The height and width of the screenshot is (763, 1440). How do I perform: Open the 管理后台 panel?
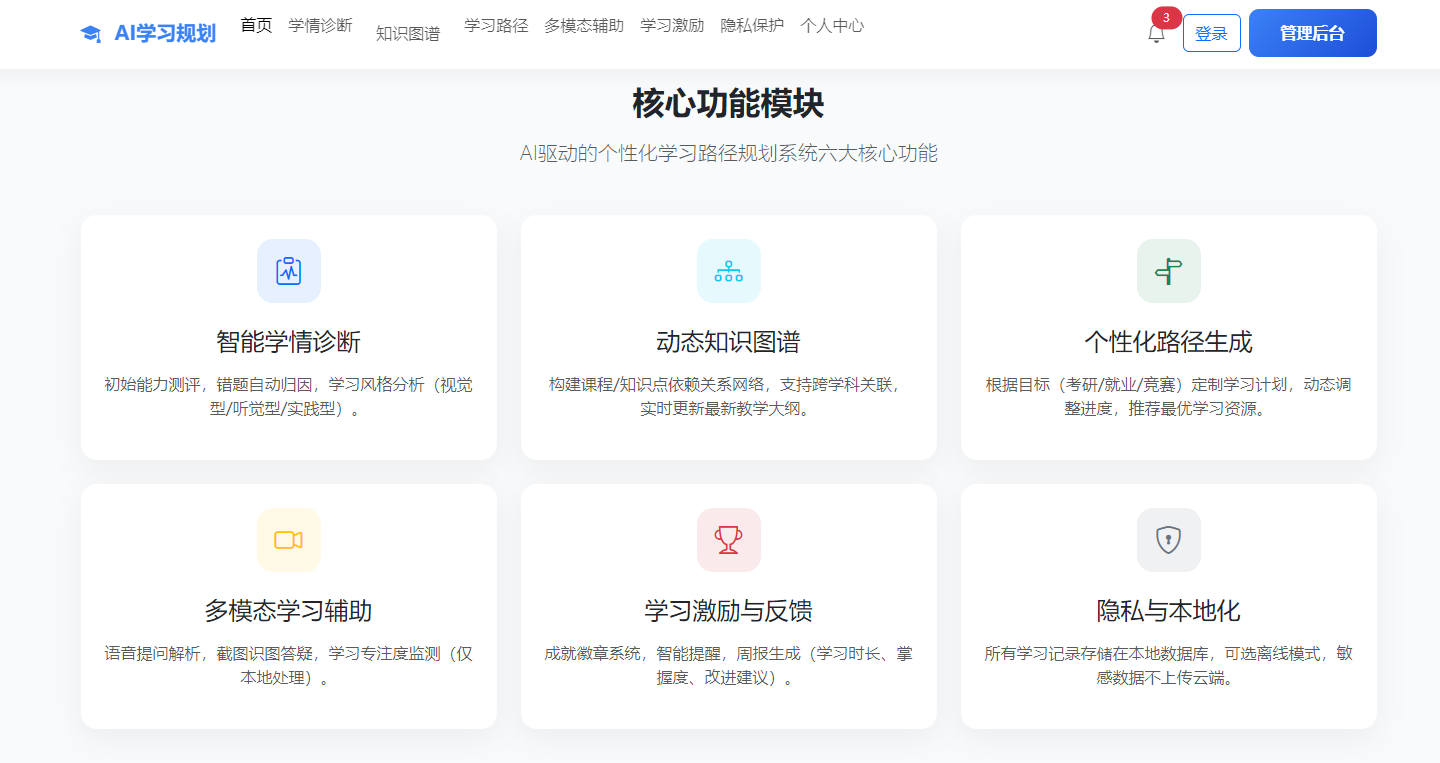tap(1312, 32)
